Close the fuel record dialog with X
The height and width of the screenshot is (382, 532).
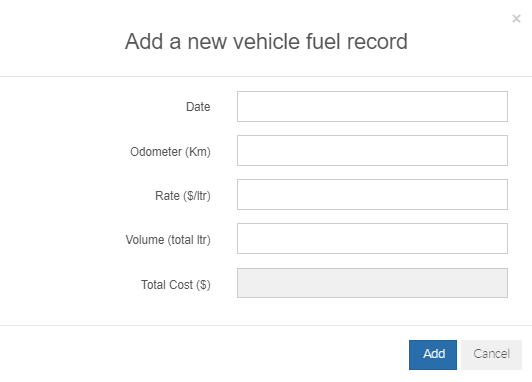click(516, 18)
